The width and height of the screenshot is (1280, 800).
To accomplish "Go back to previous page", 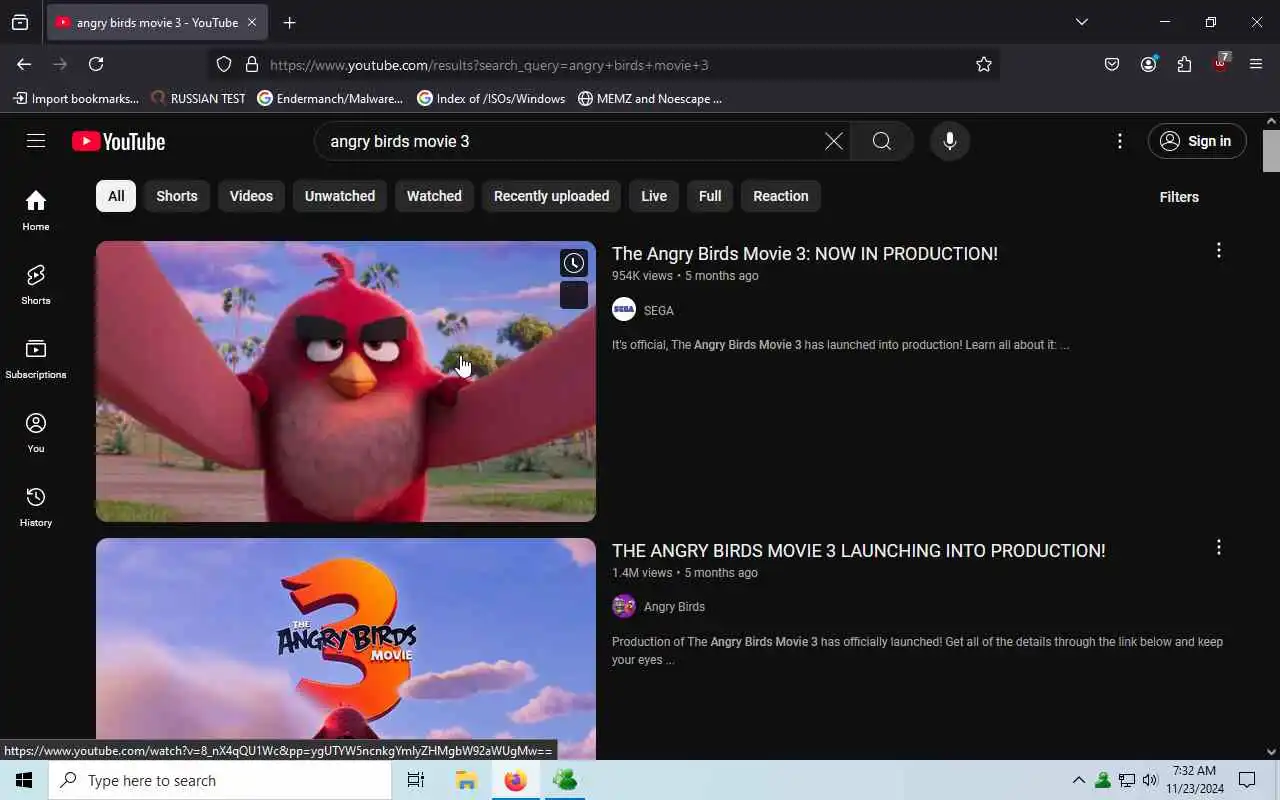I will click(x=24, y=64).
